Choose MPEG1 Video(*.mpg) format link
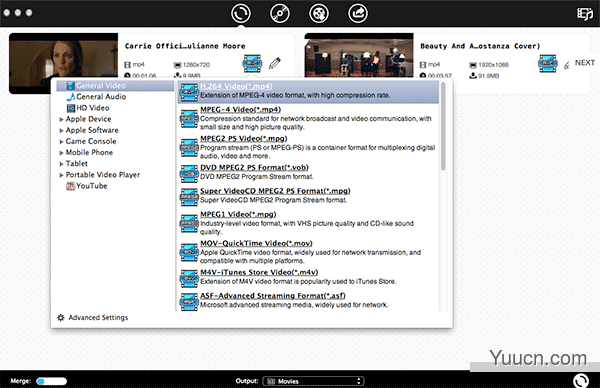Viewport: 600px width, 388px height. (x=238, y=214)
